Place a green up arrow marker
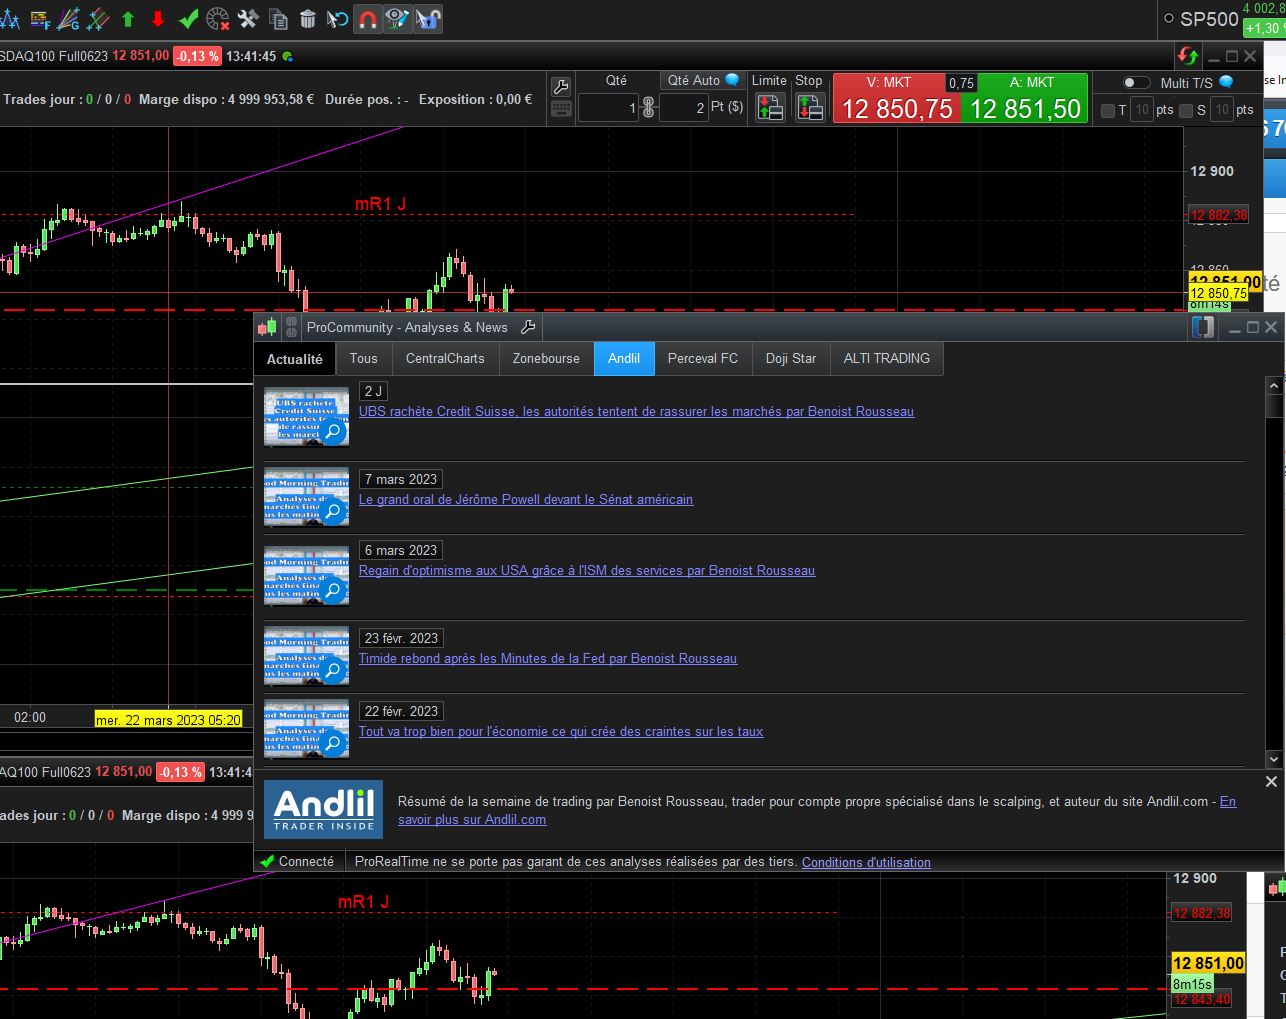This screenshot has width=1286, height=1019. [x=128, y=19]
